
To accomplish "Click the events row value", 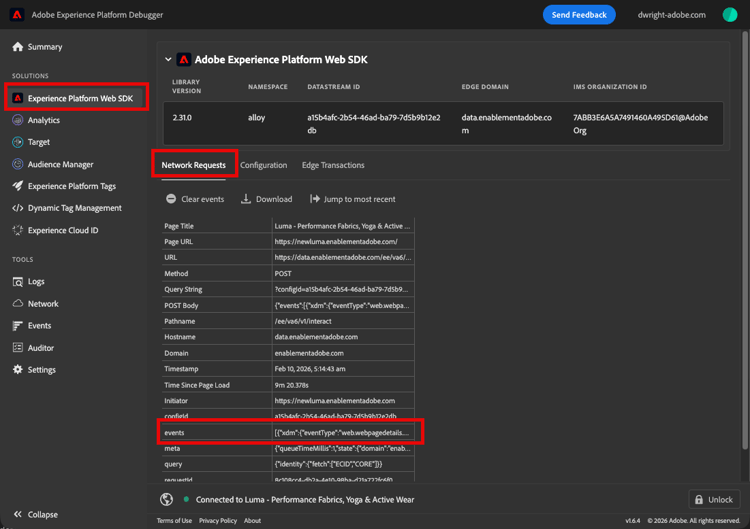I will pyautogui.click(x=342, y=432).
